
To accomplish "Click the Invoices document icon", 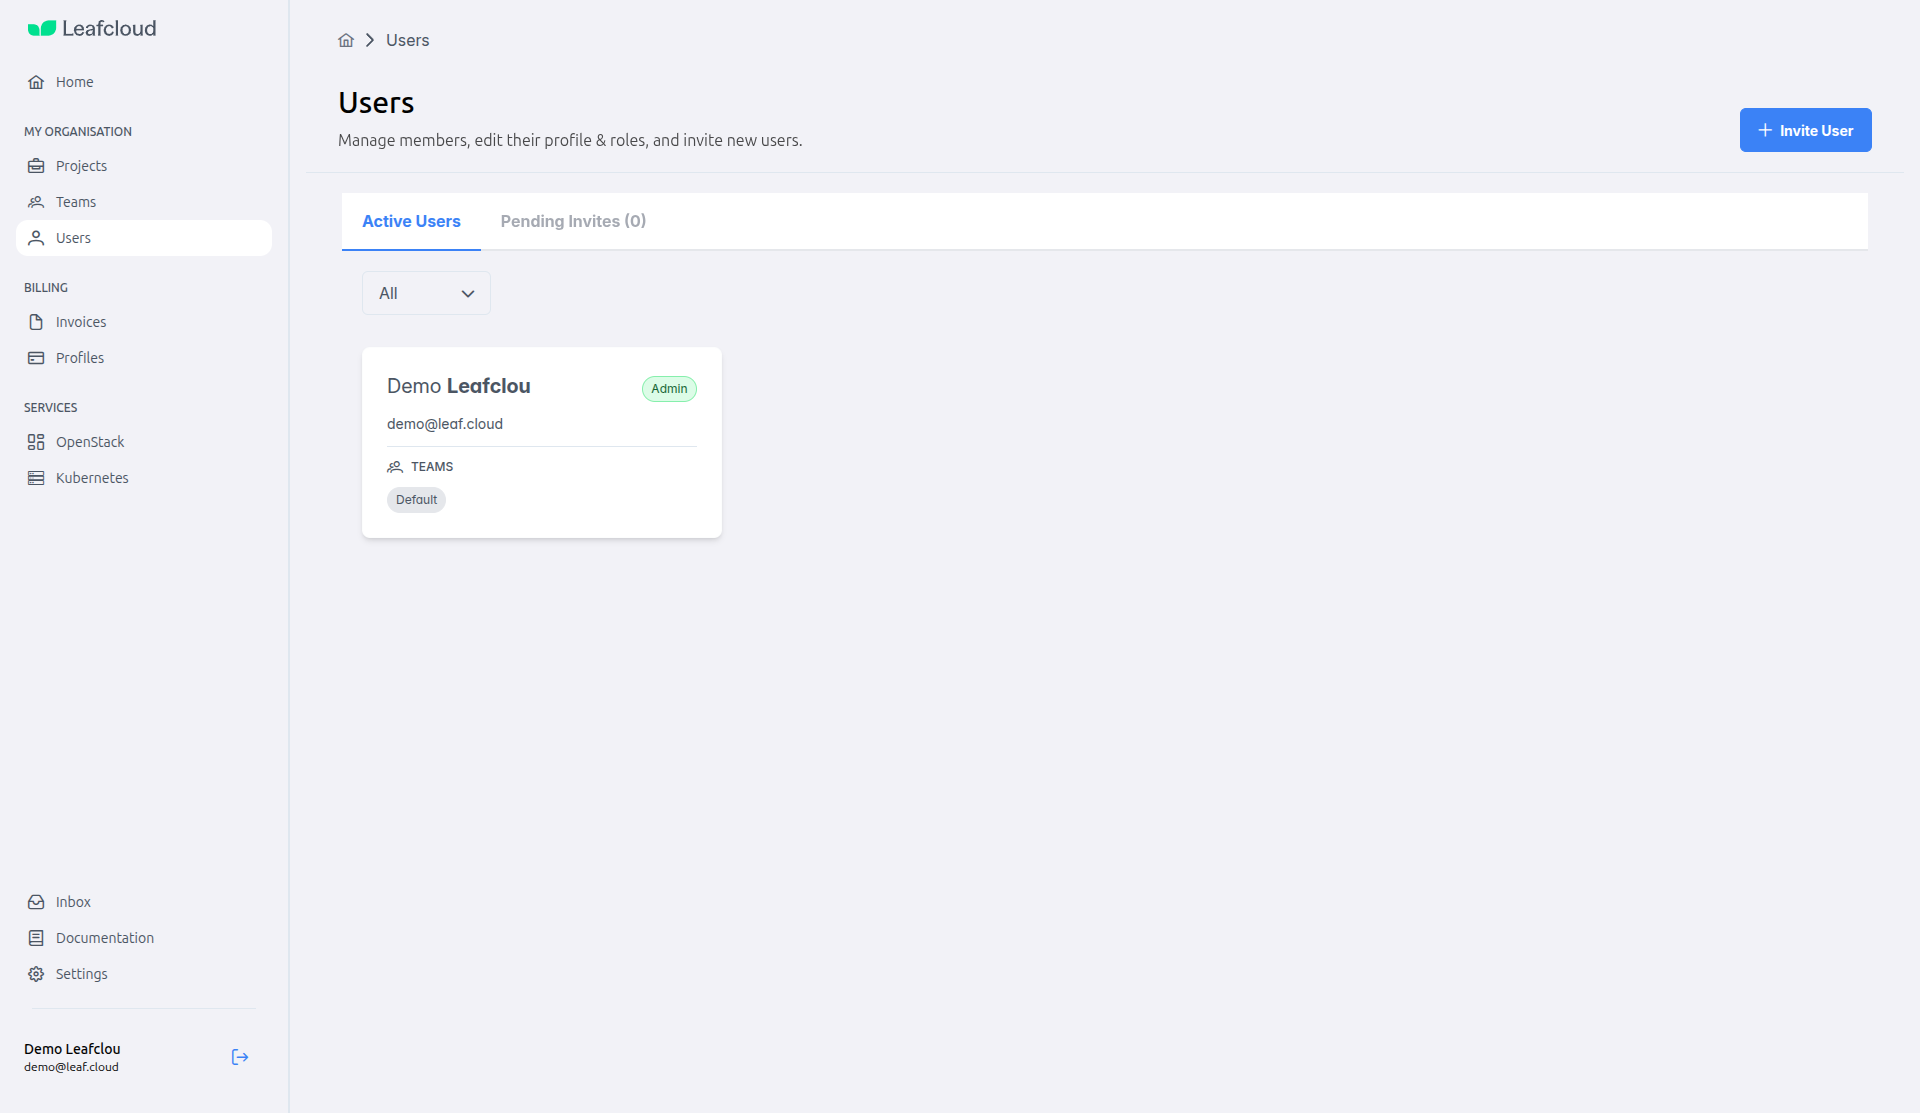I will [x=36, y=322].
